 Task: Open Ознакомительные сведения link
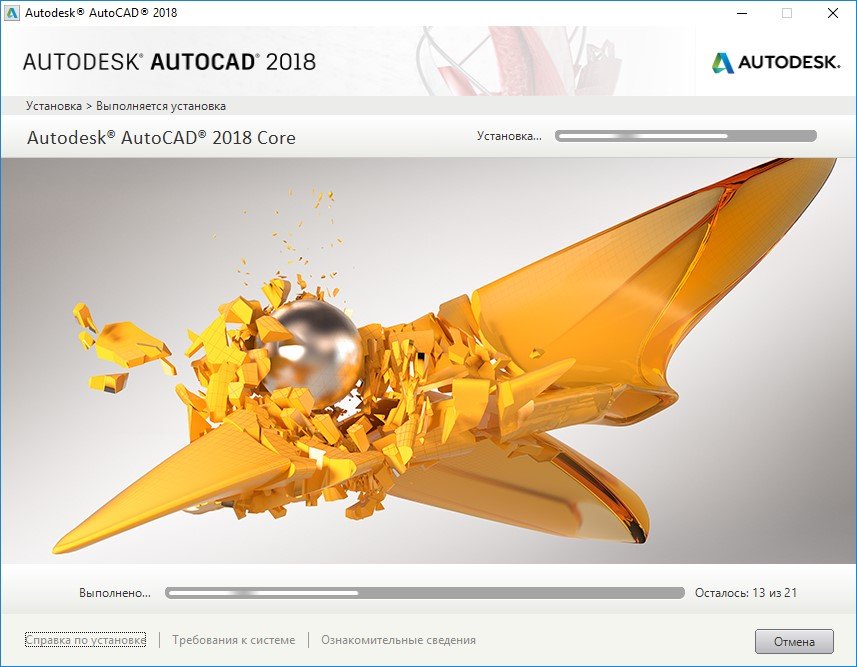(x=398, y=640)
